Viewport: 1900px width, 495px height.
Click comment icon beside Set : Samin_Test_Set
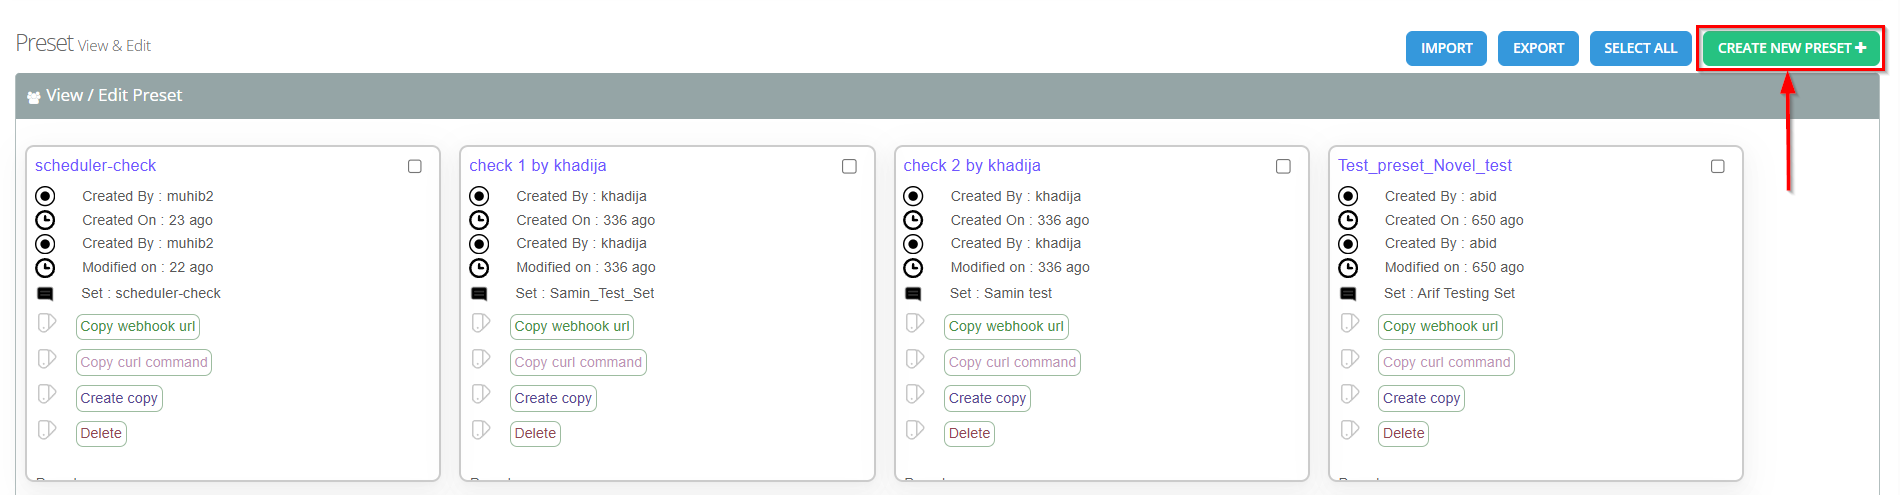479,294
